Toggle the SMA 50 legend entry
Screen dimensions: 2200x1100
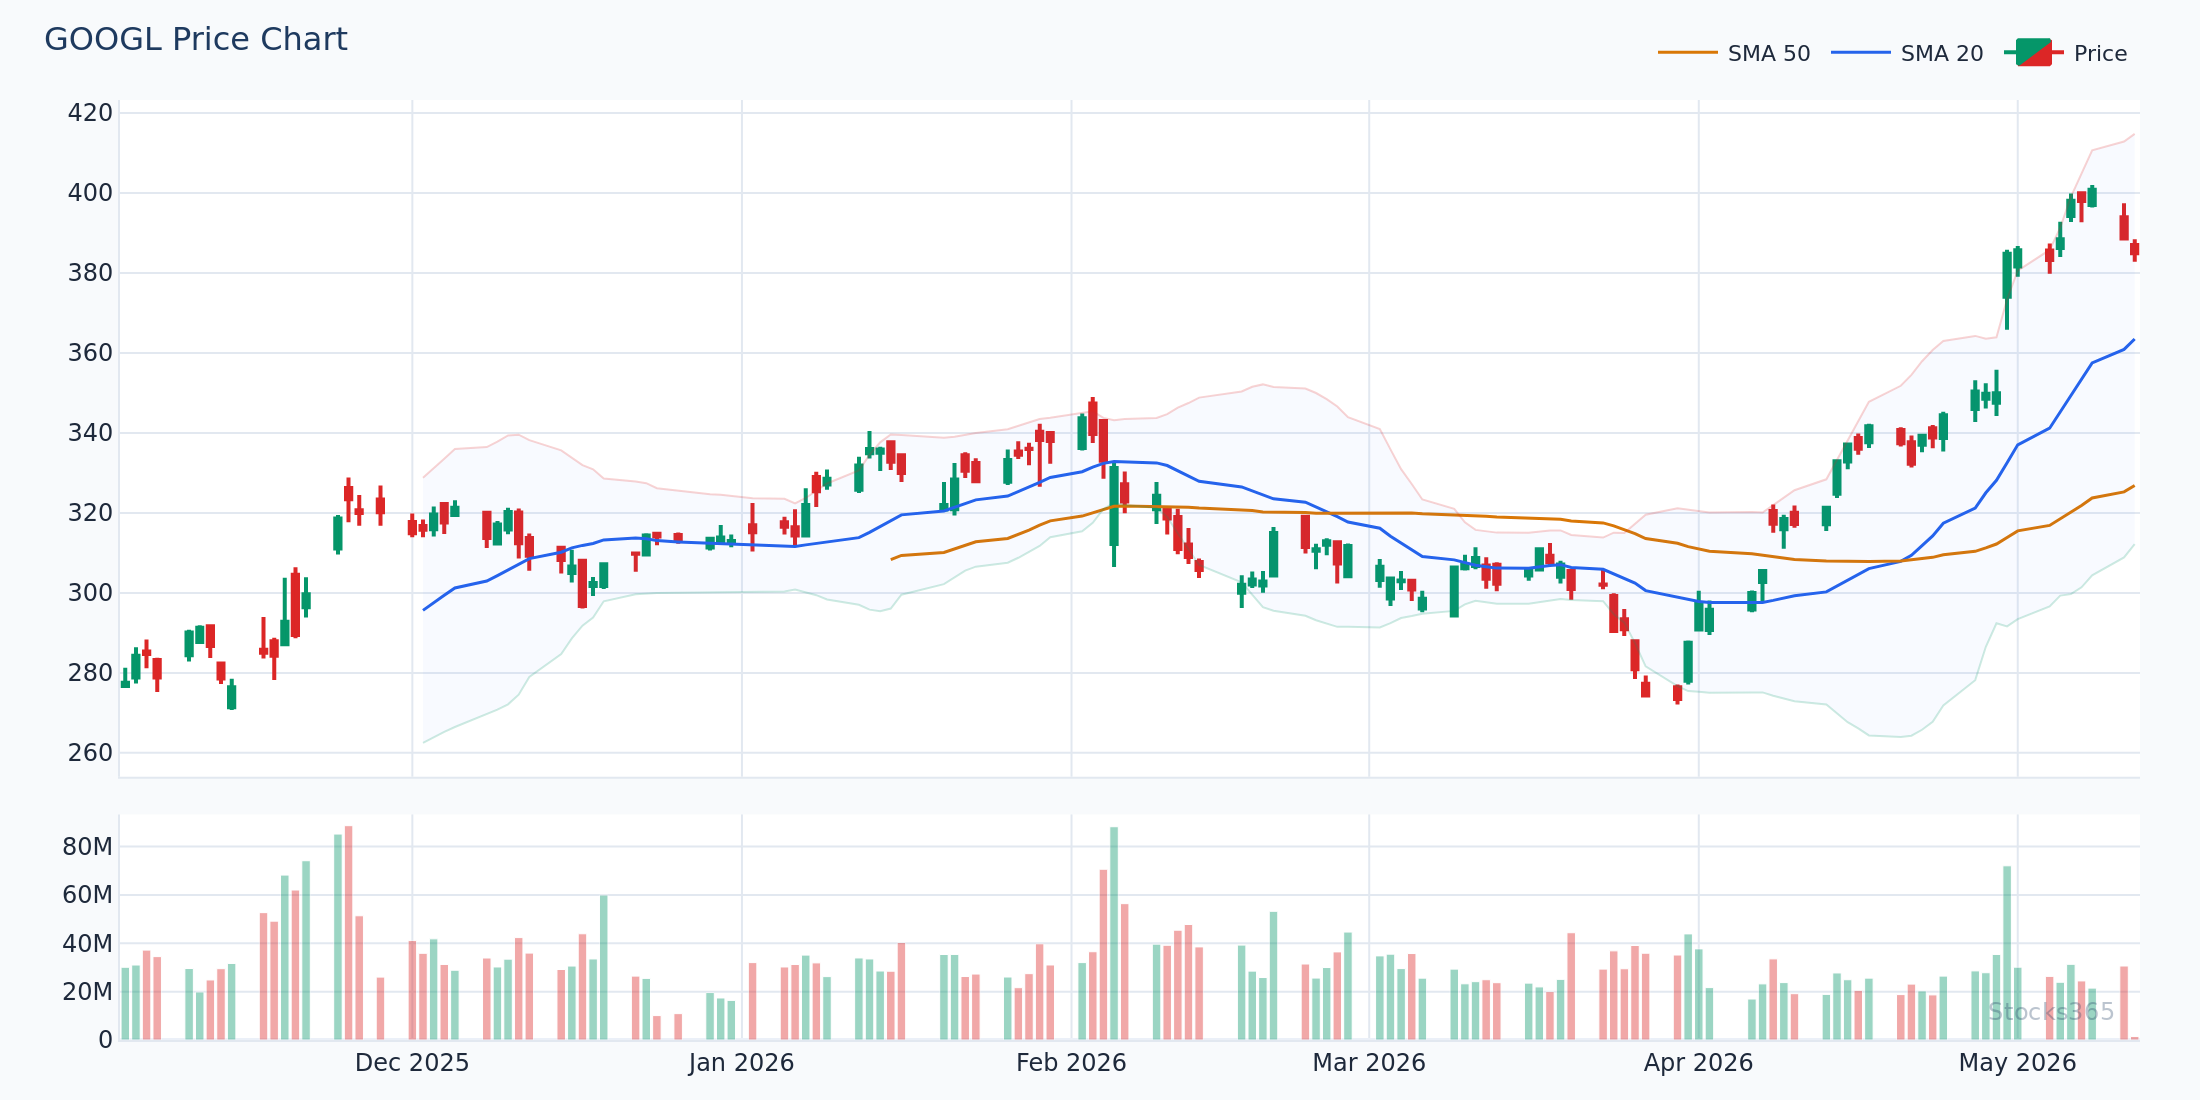click(1734, 53)
